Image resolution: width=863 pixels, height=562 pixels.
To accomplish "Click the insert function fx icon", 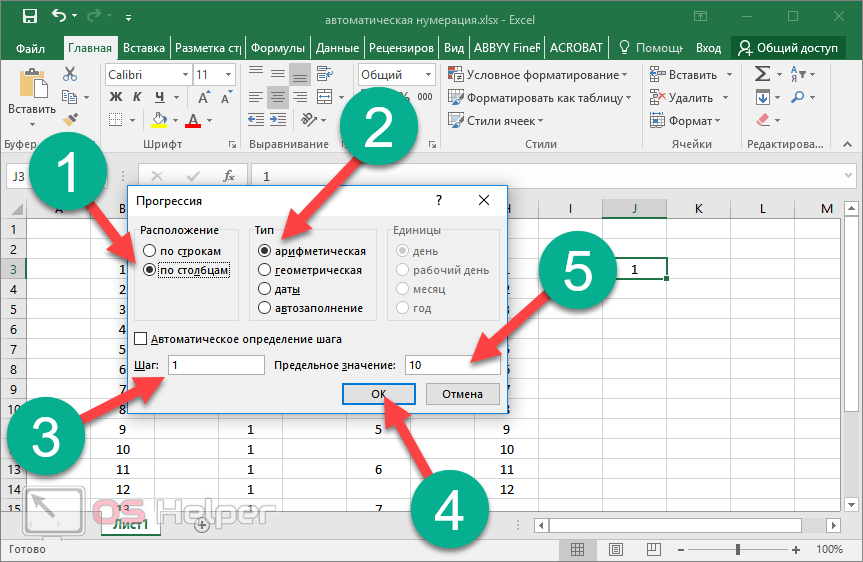I will (x=228, y=176).
